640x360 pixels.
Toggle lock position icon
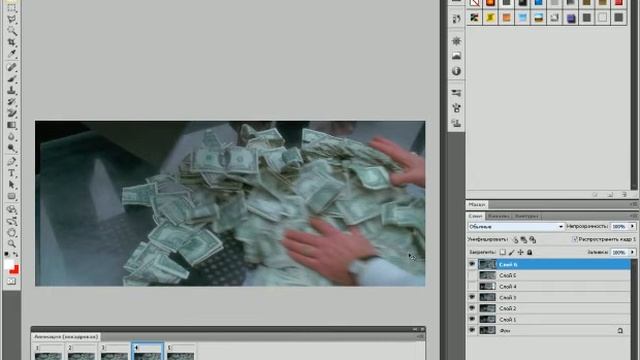click(x=520, y=252)
